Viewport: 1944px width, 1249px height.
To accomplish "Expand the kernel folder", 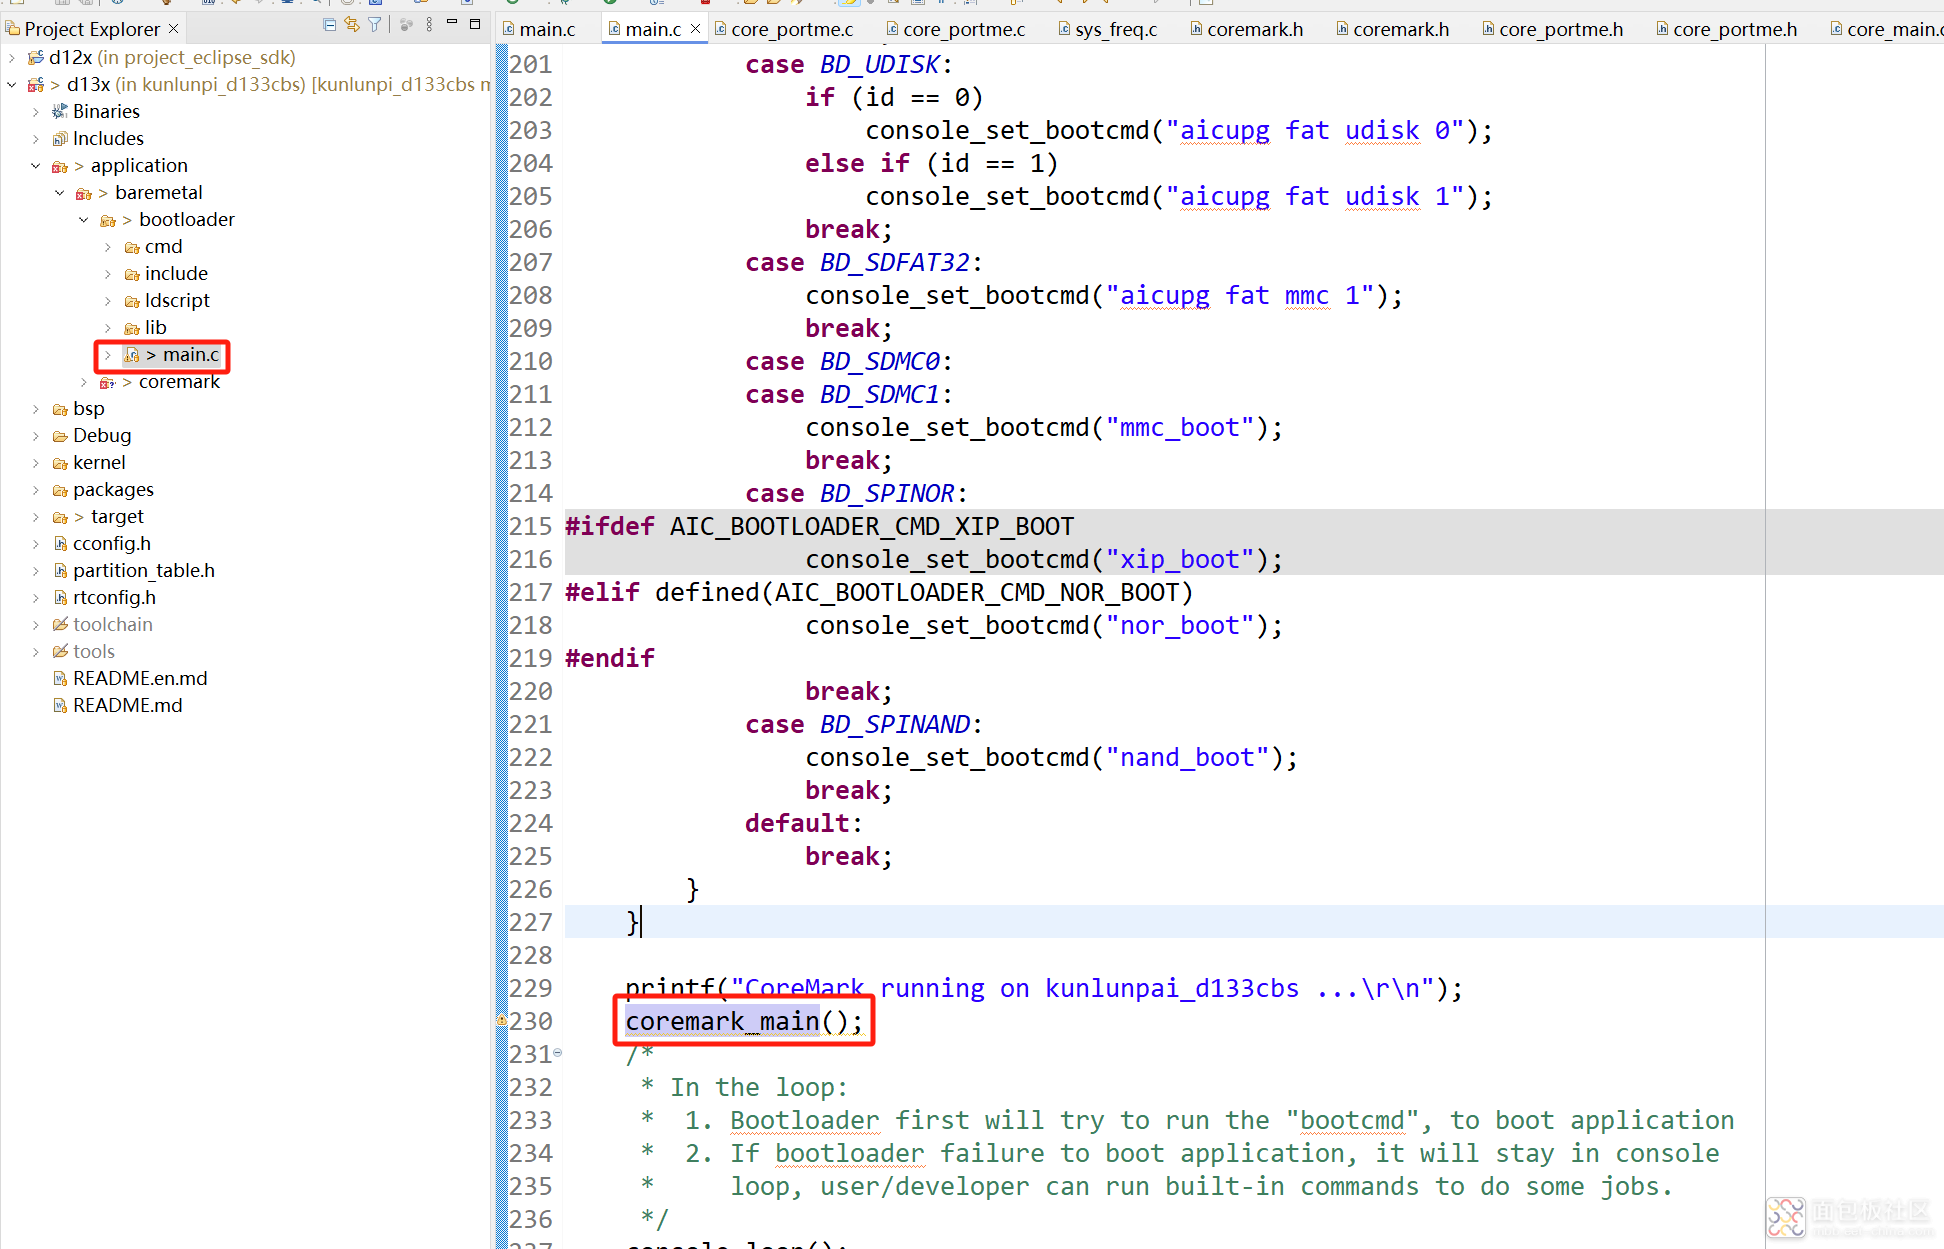I will pyautogui.click(x=36, y=463).
